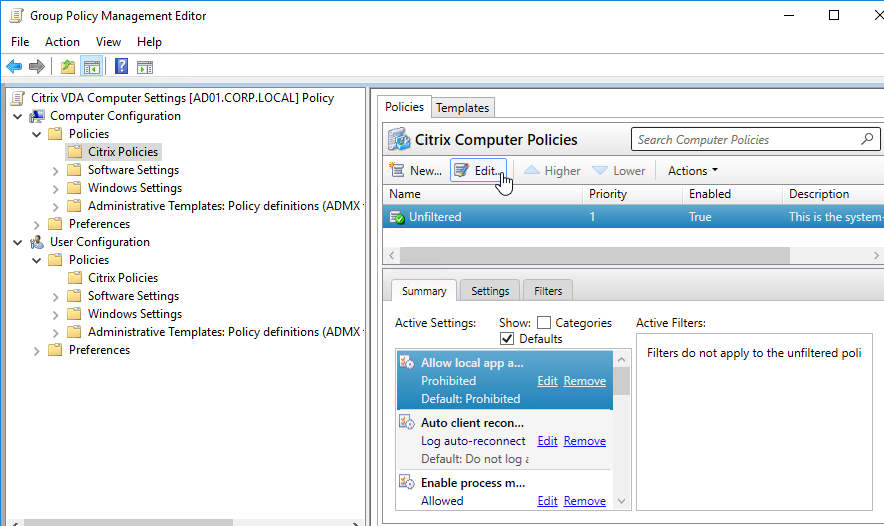The height and width of the screenshot is (526, 884).
Task: Click Edit link for Allow local app access
Action: (x=547, y=381)
